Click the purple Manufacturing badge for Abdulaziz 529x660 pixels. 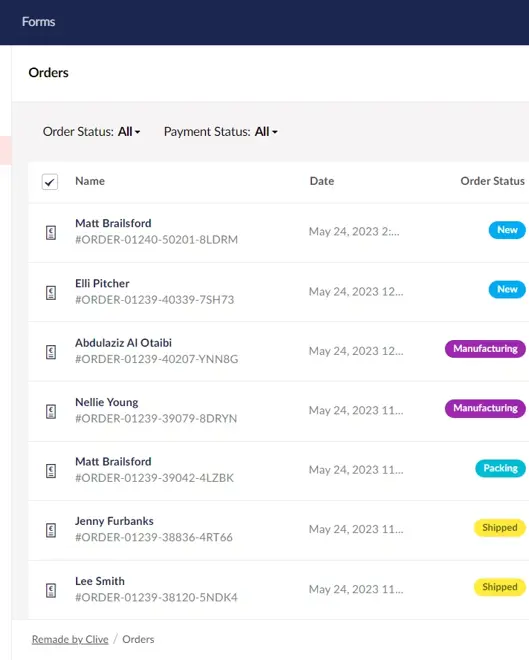[485, 349]
